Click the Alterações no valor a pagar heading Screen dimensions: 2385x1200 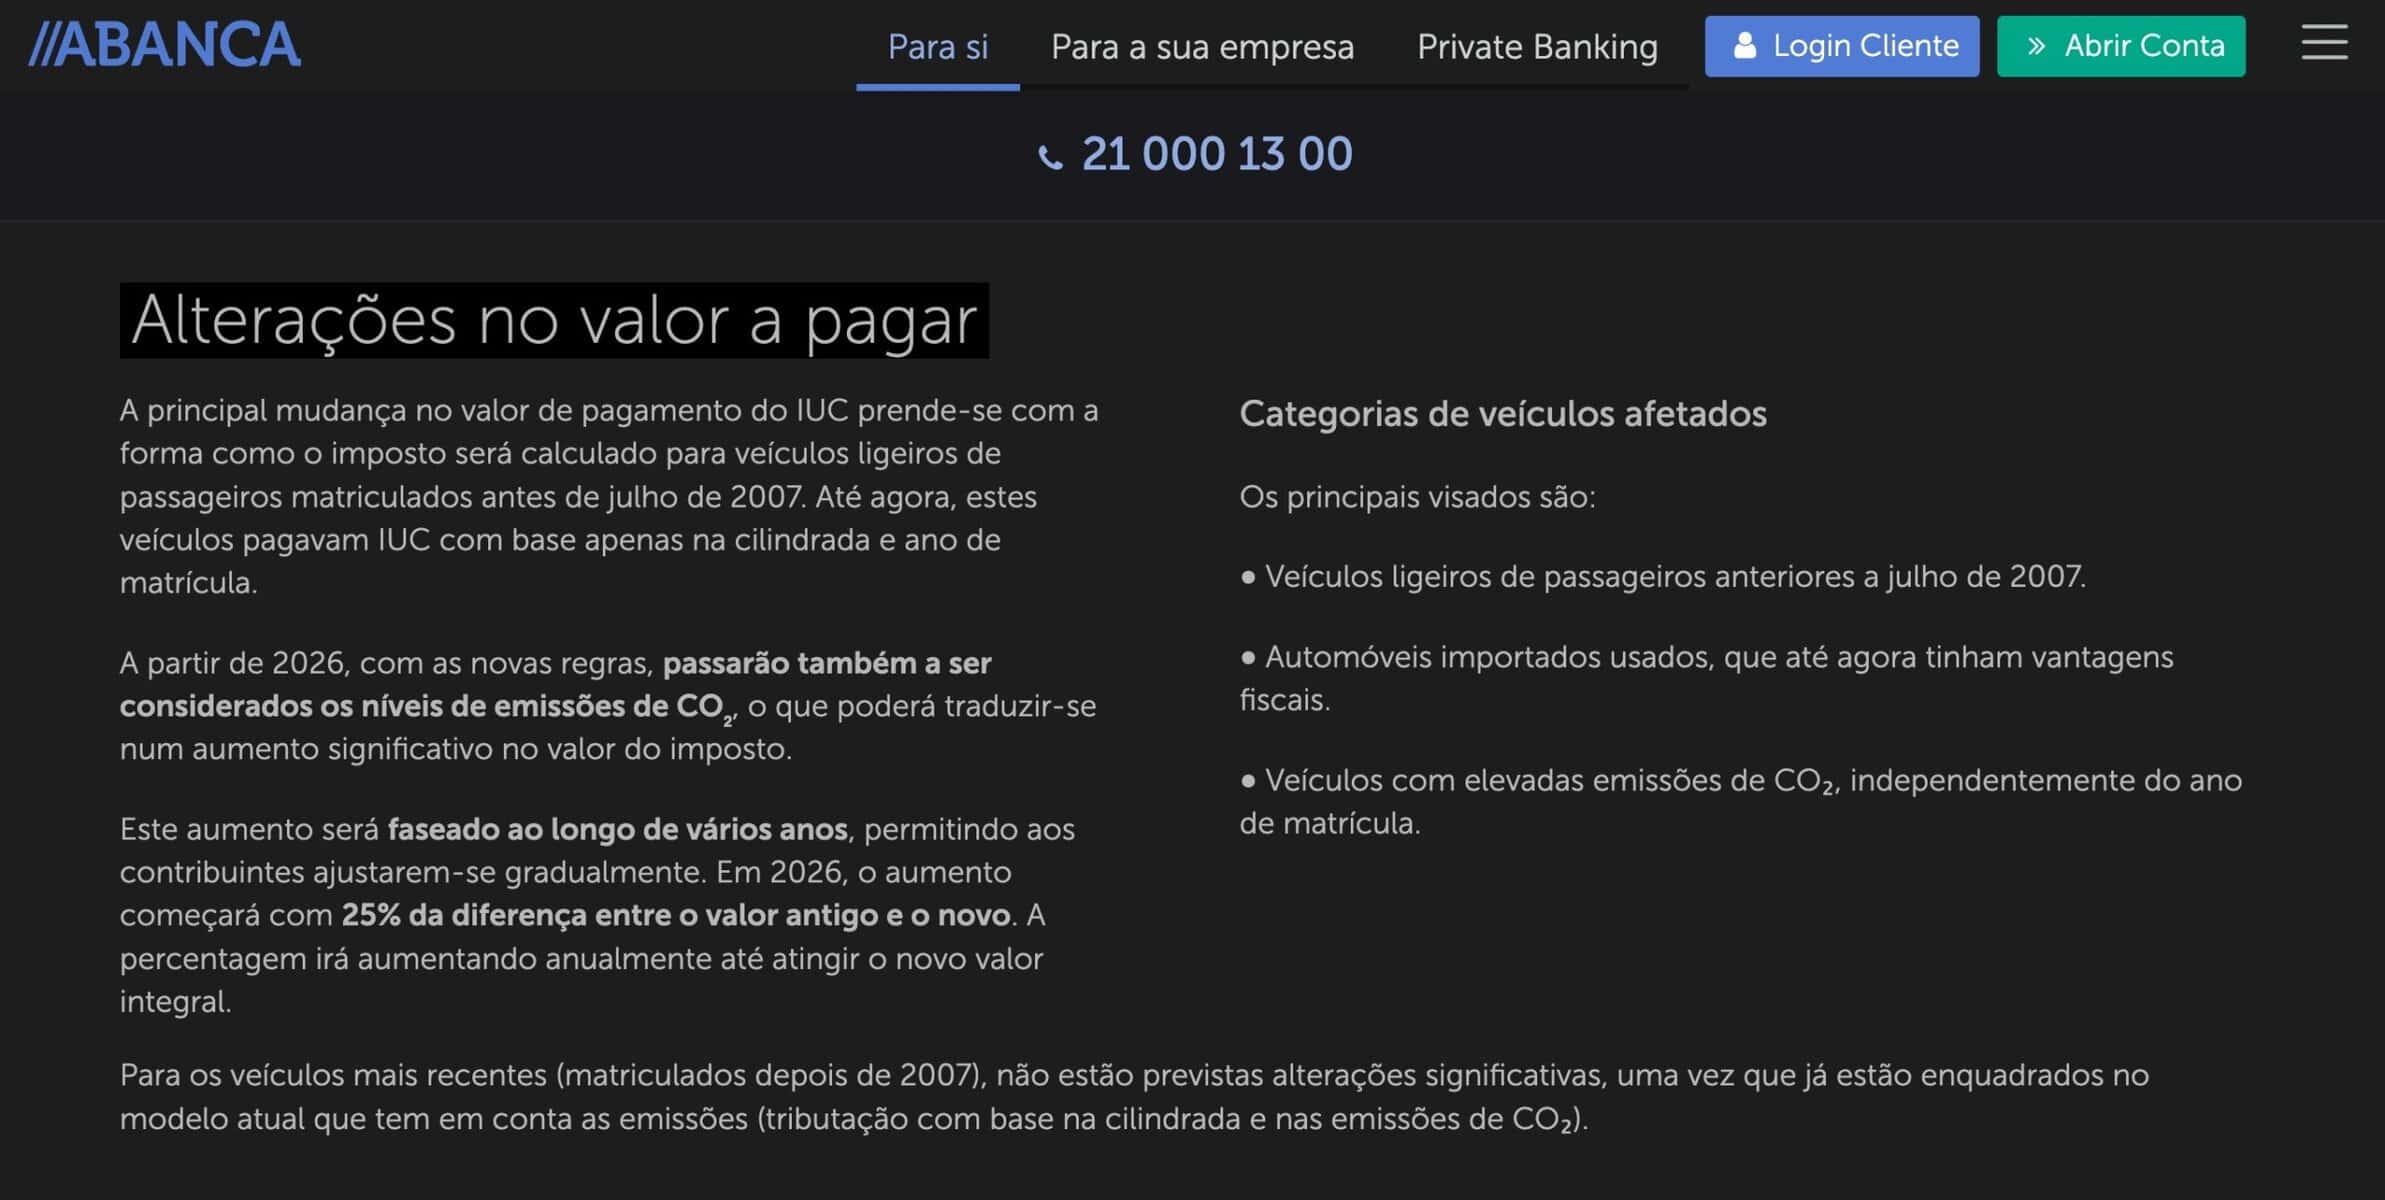point(554,320)
